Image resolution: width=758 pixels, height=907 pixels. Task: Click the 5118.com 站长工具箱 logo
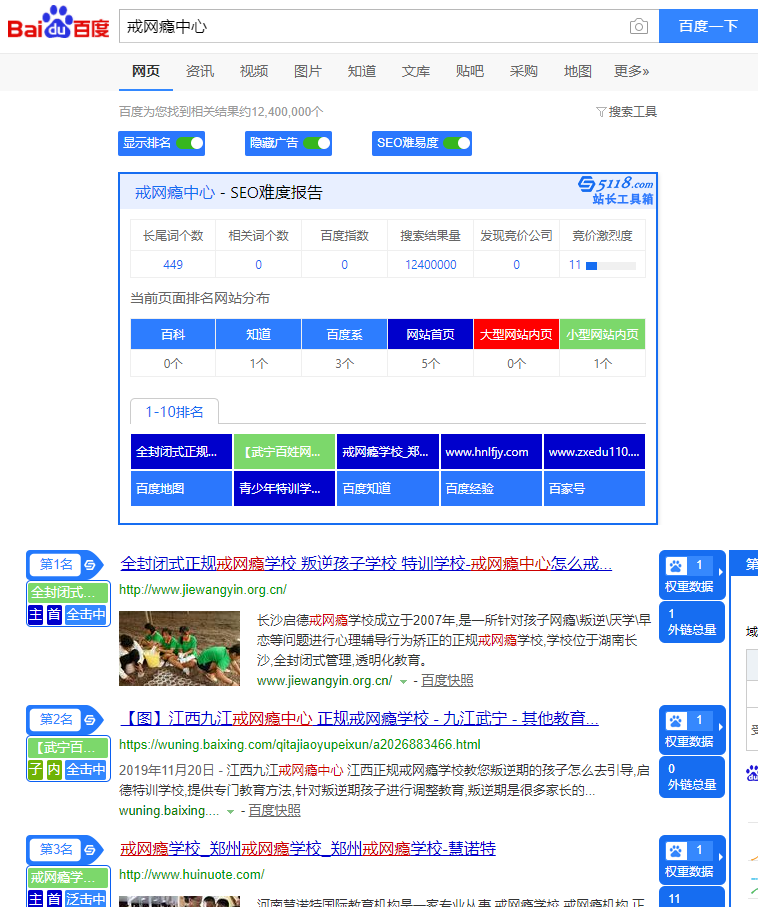click(x=615, y=190)
